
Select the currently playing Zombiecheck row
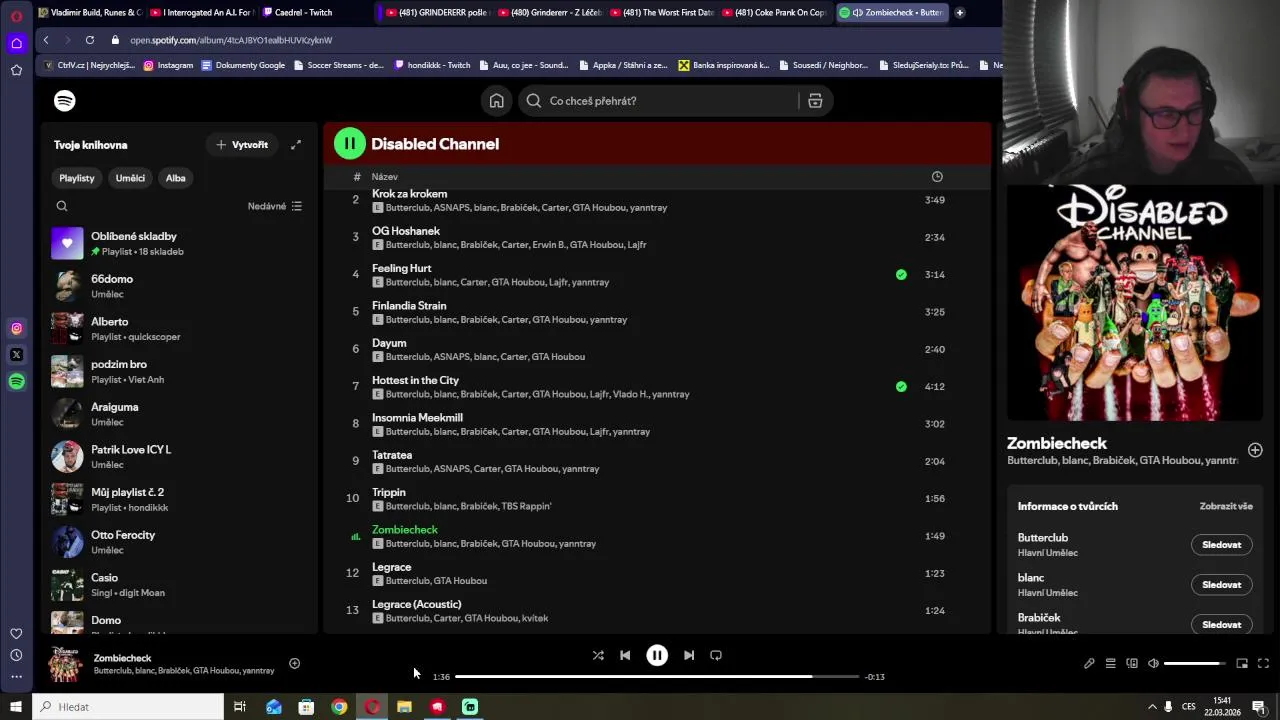[657, 536]
